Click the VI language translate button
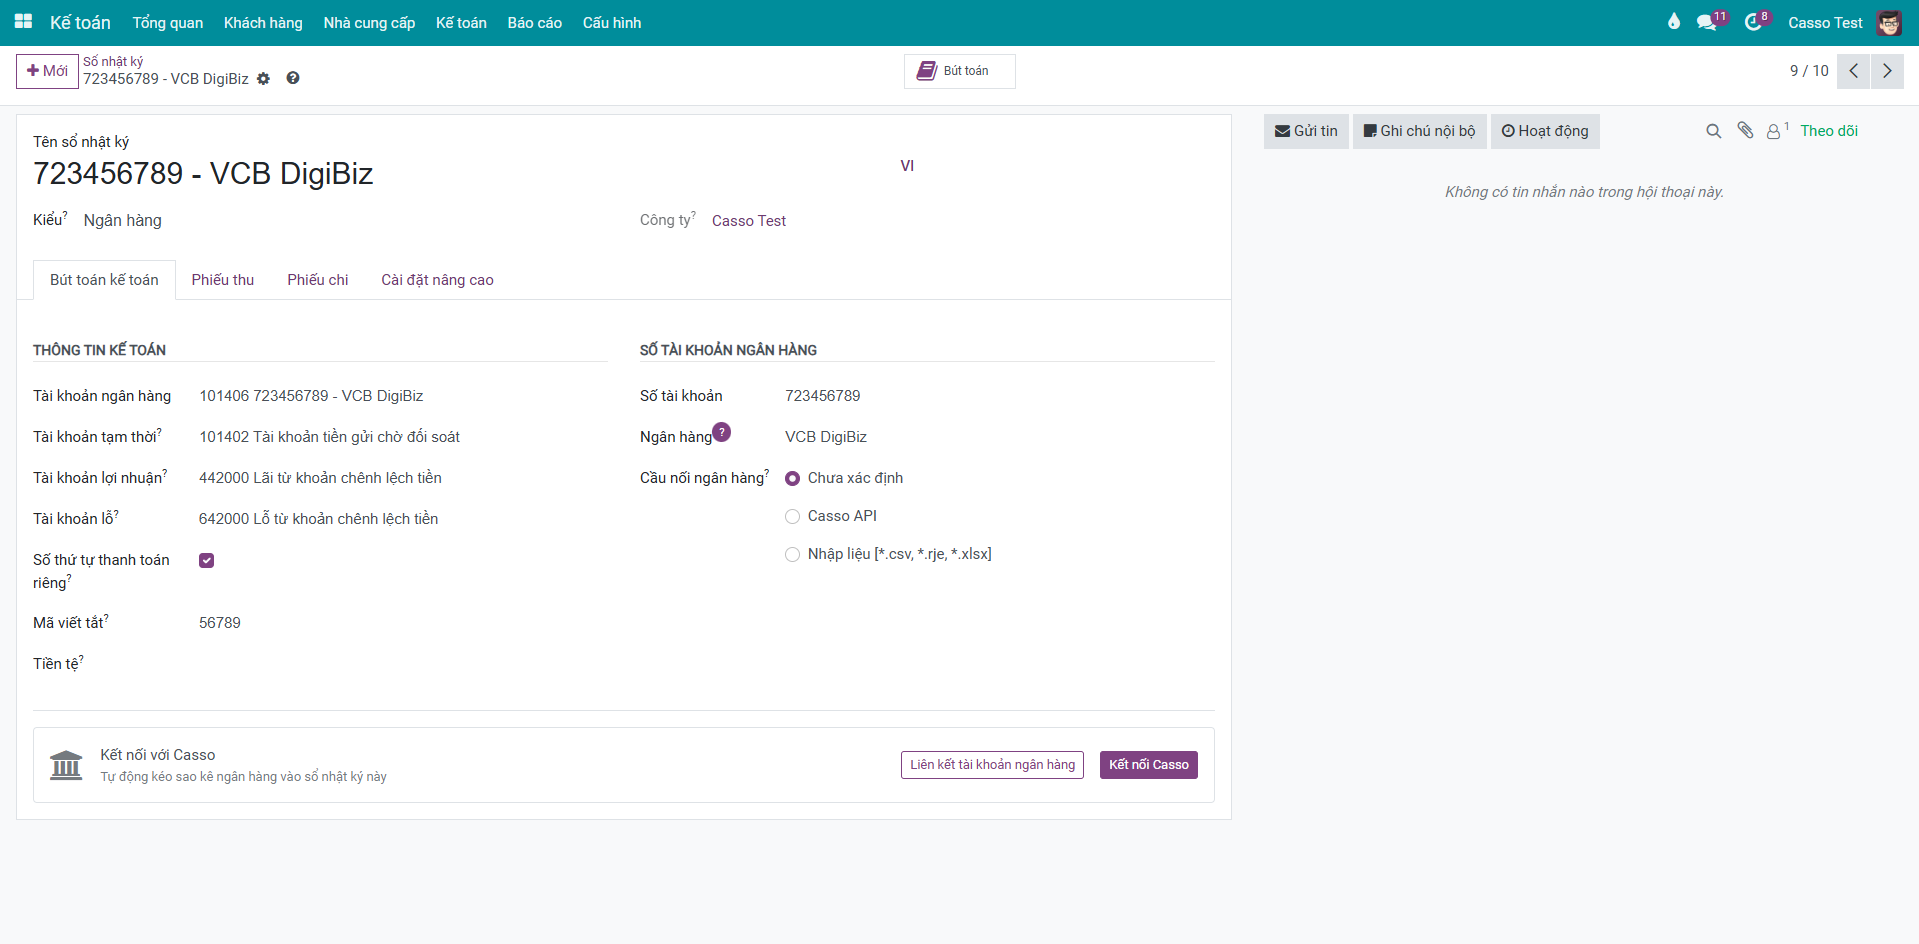1919x944 pixels. coord(907,166)
